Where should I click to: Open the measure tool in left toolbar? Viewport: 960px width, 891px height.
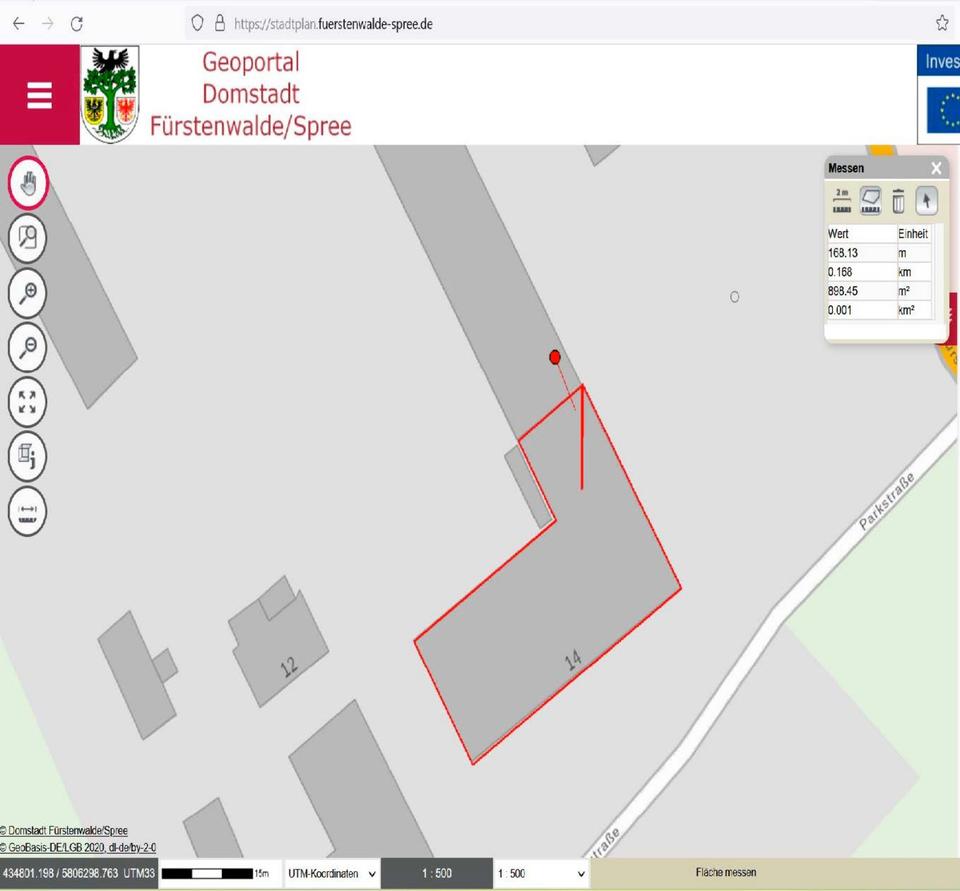click(x=28, y=512)
